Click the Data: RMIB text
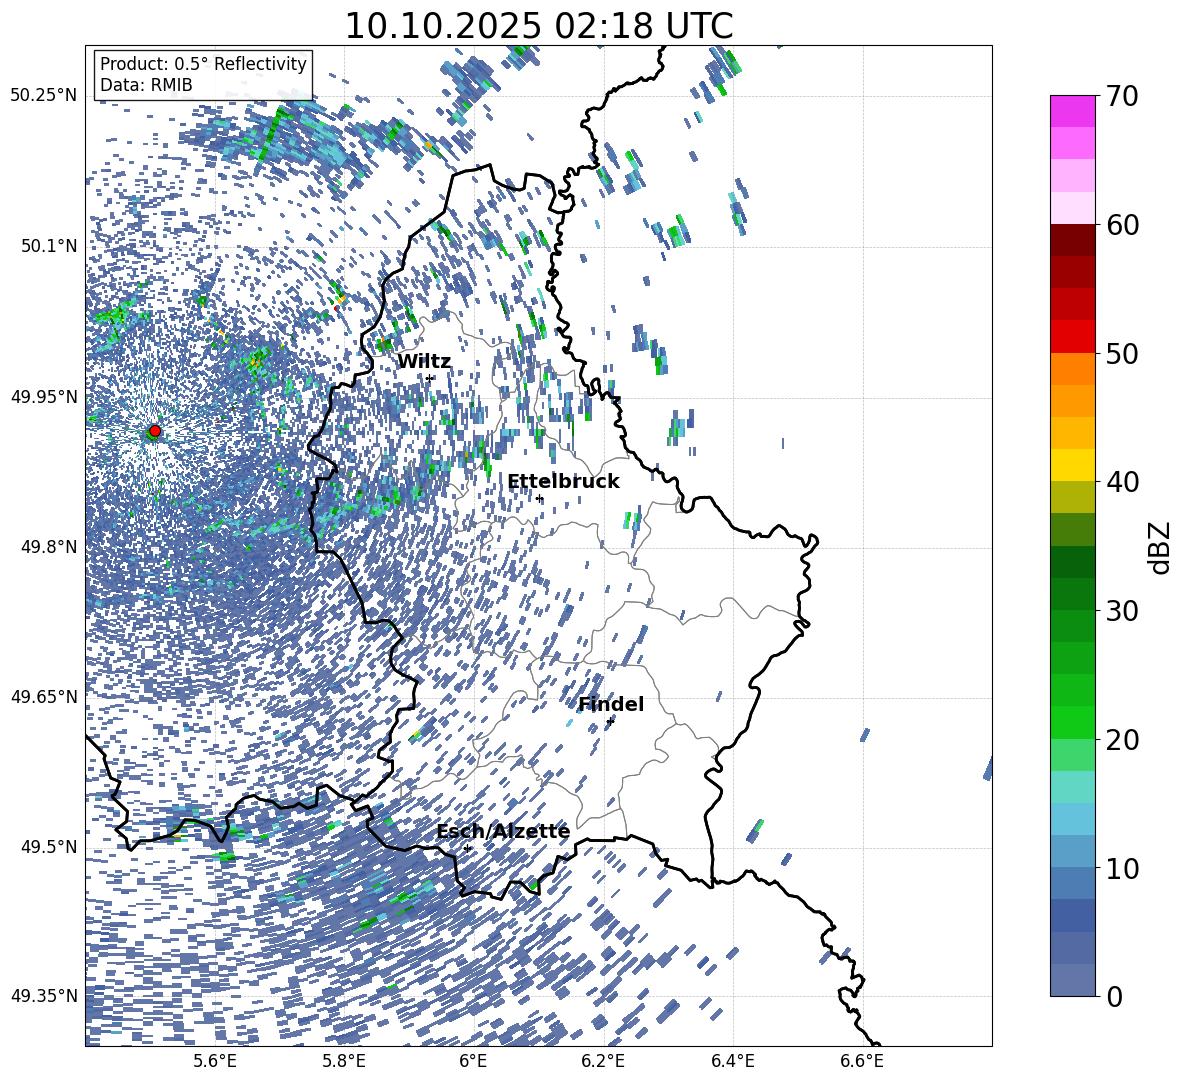This screenshot has height=1081, width=1184. (146, 85)
